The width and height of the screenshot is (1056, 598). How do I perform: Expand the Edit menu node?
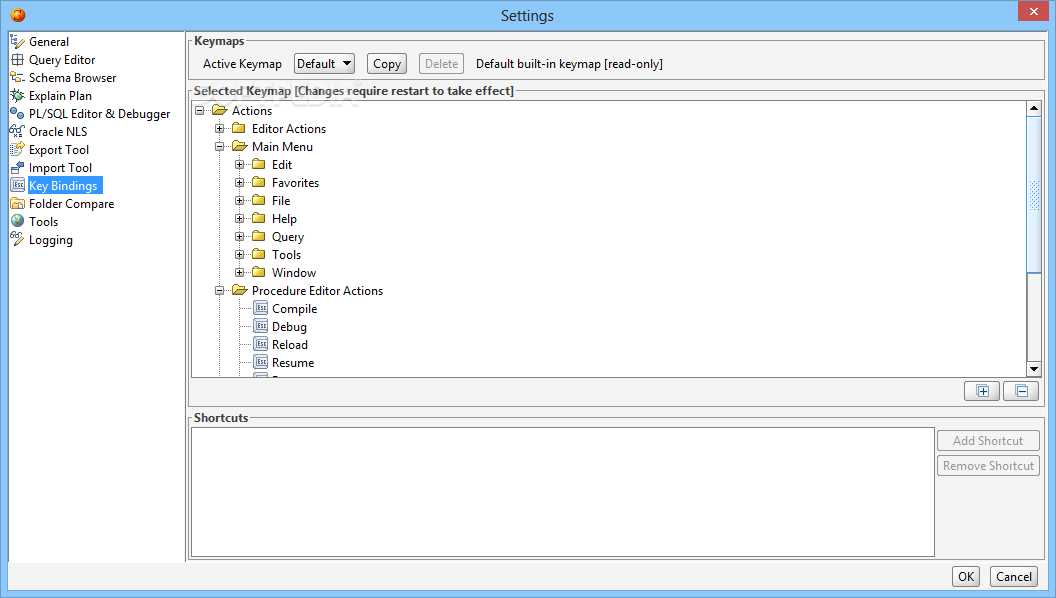click(x=239, y=164)
